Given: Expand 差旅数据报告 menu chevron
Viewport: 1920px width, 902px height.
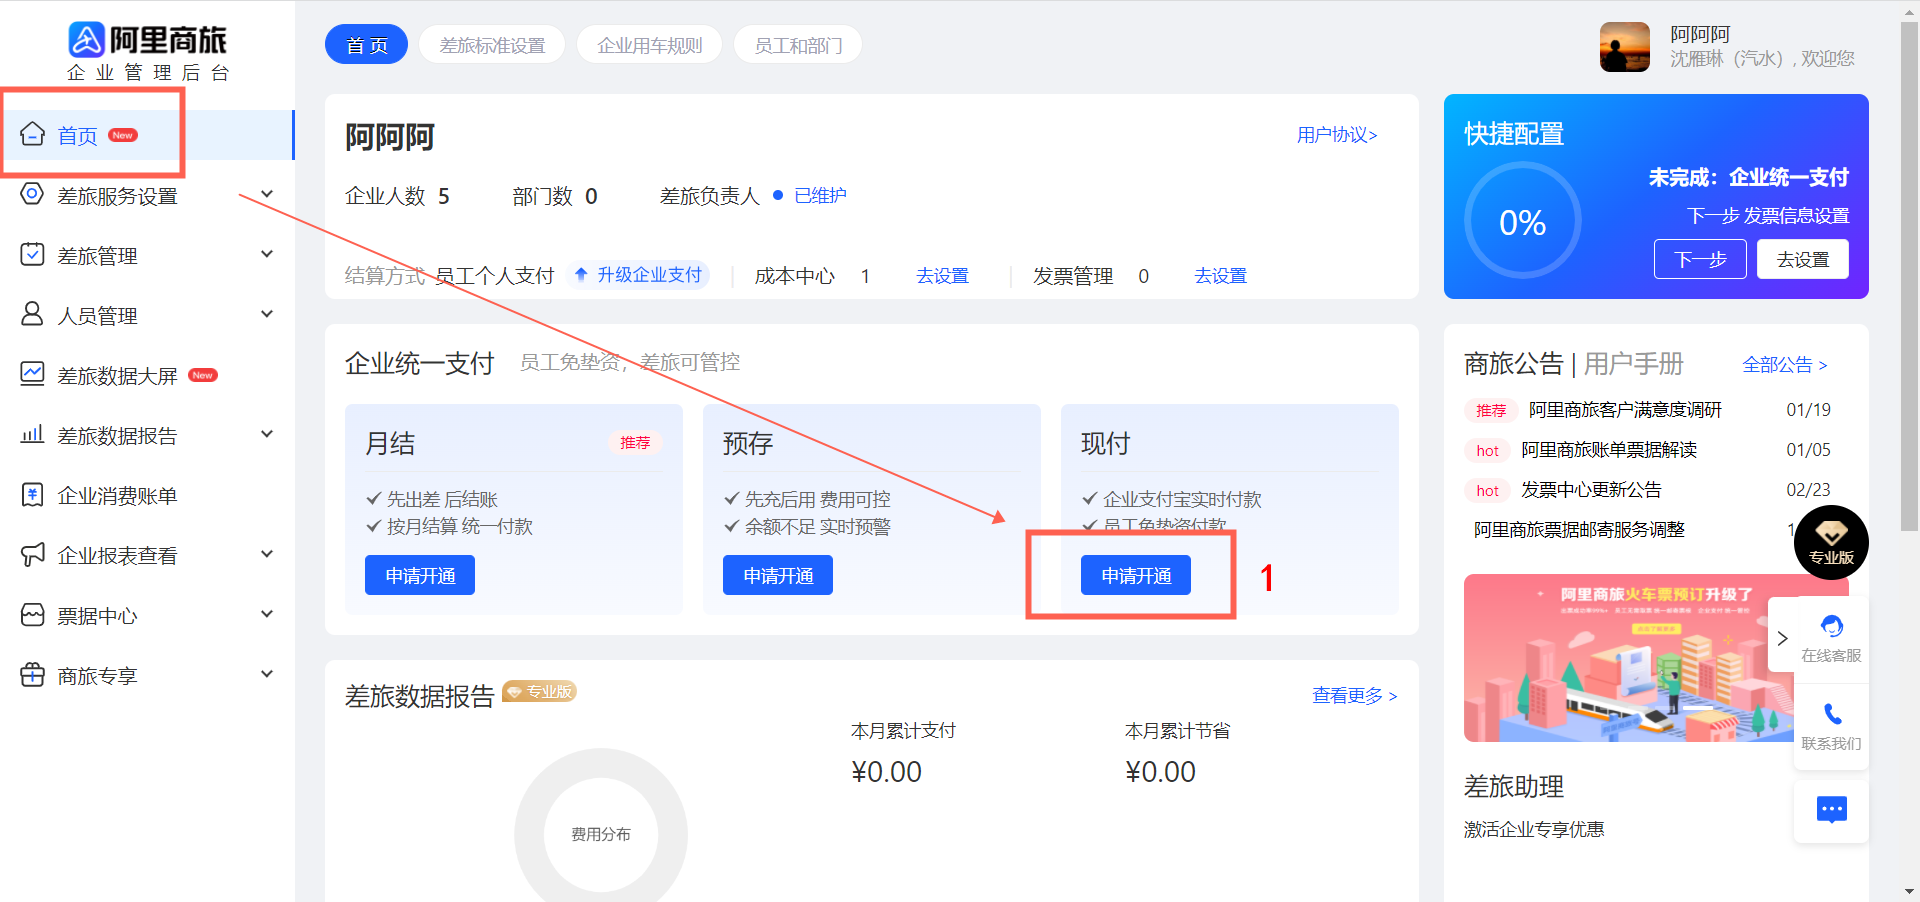Looking at the screenshot, I should point(267,434).
